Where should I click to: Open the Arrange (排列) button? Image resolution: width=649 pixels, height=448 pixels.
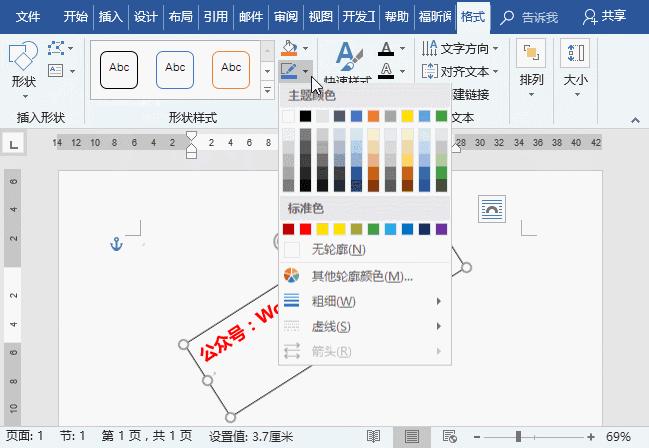point(531,69)
